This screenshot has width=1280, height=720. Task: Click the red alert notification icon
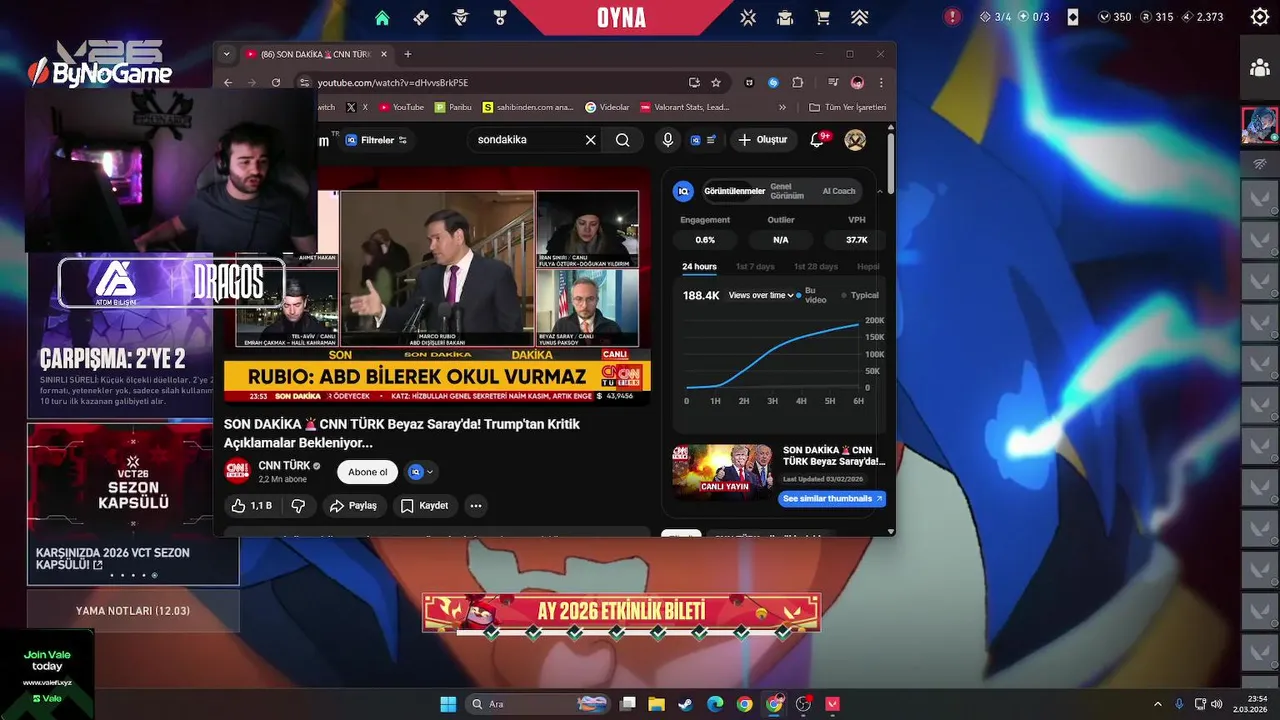(x=952, y=16)
